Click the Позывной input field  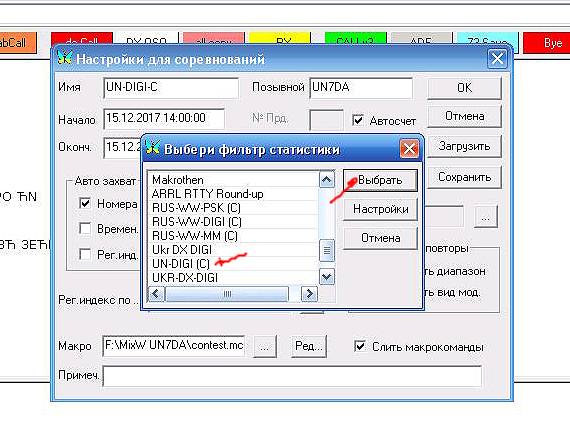coord(361,88)
